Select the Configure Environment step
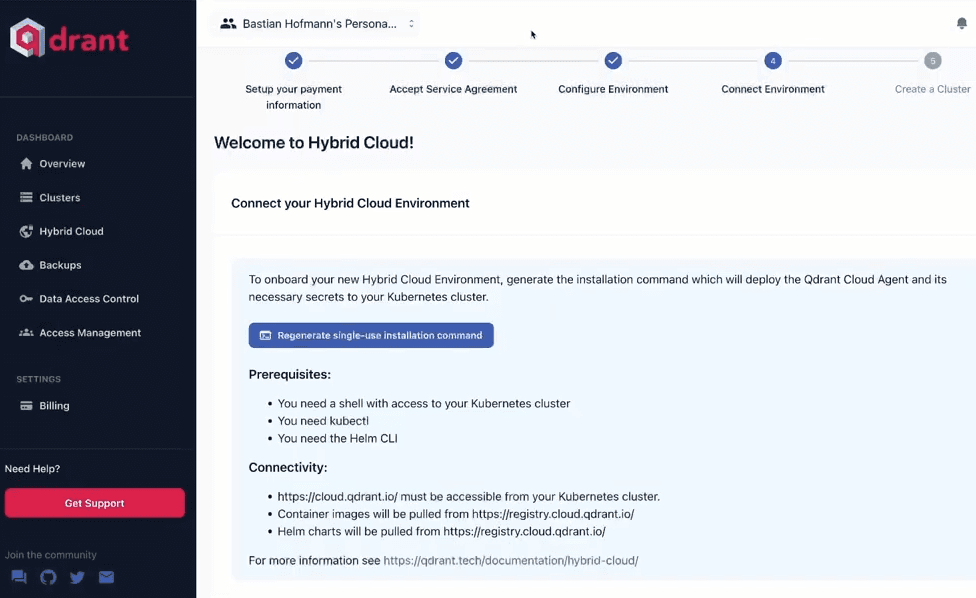 click(x=613, y=61)
